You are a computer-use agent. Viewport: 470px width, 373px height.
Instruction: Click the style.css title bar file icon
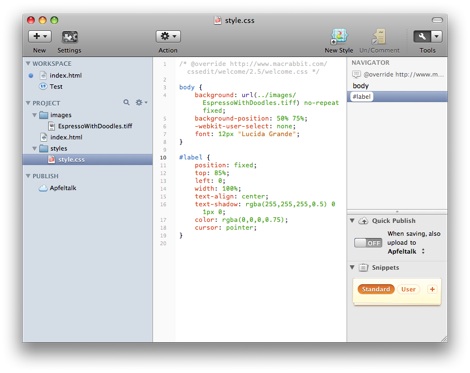tap(218, 20)
